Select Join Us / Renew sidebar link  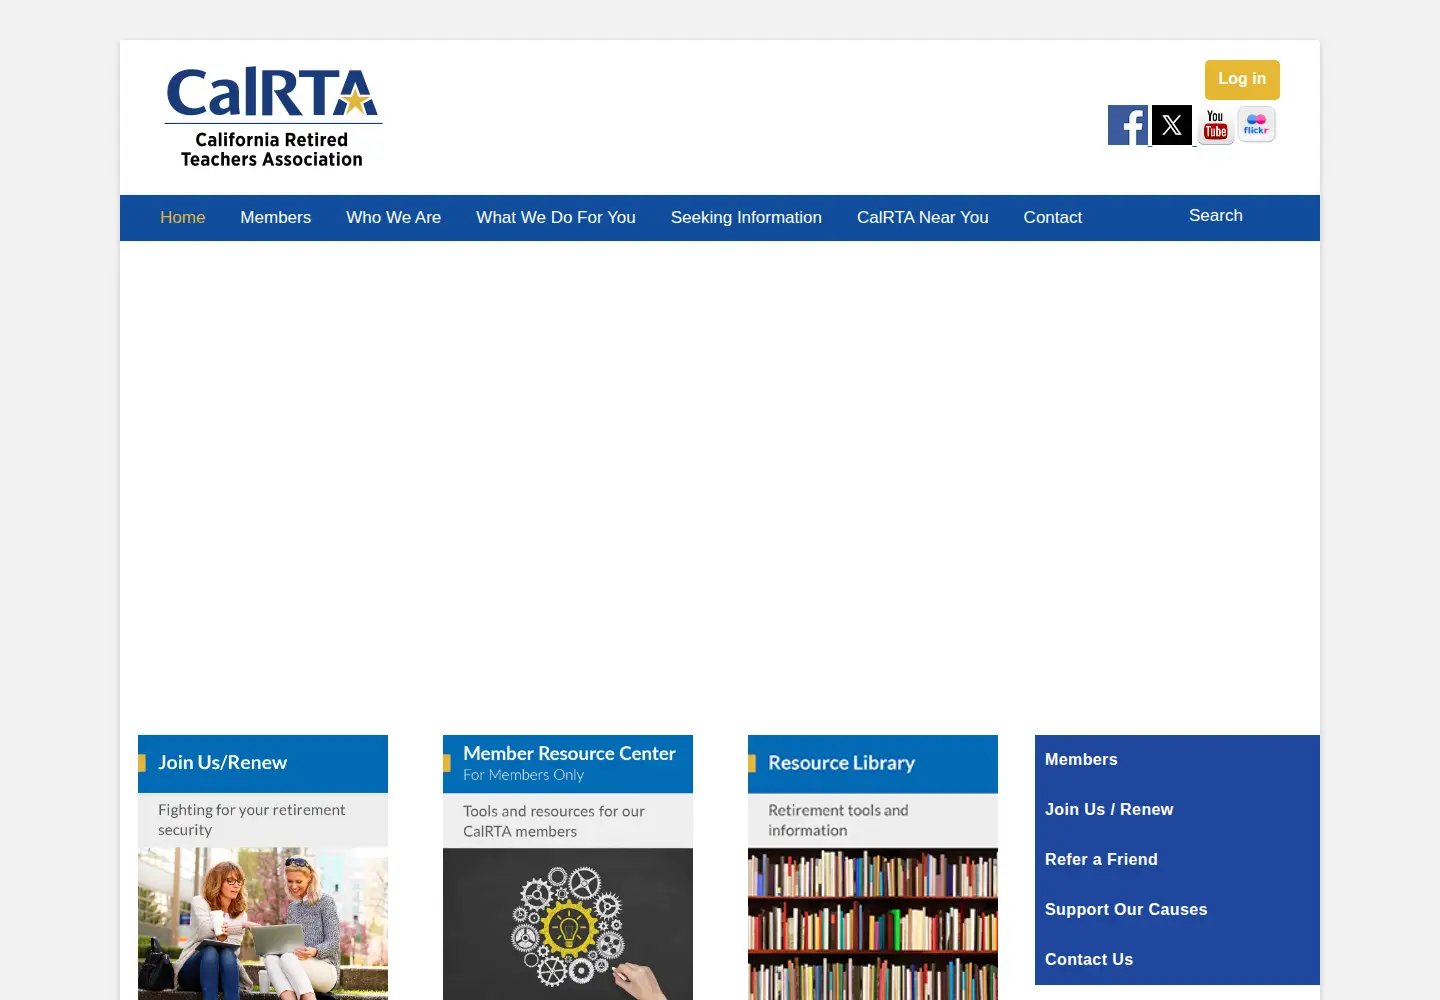(x=1109, y=810)
